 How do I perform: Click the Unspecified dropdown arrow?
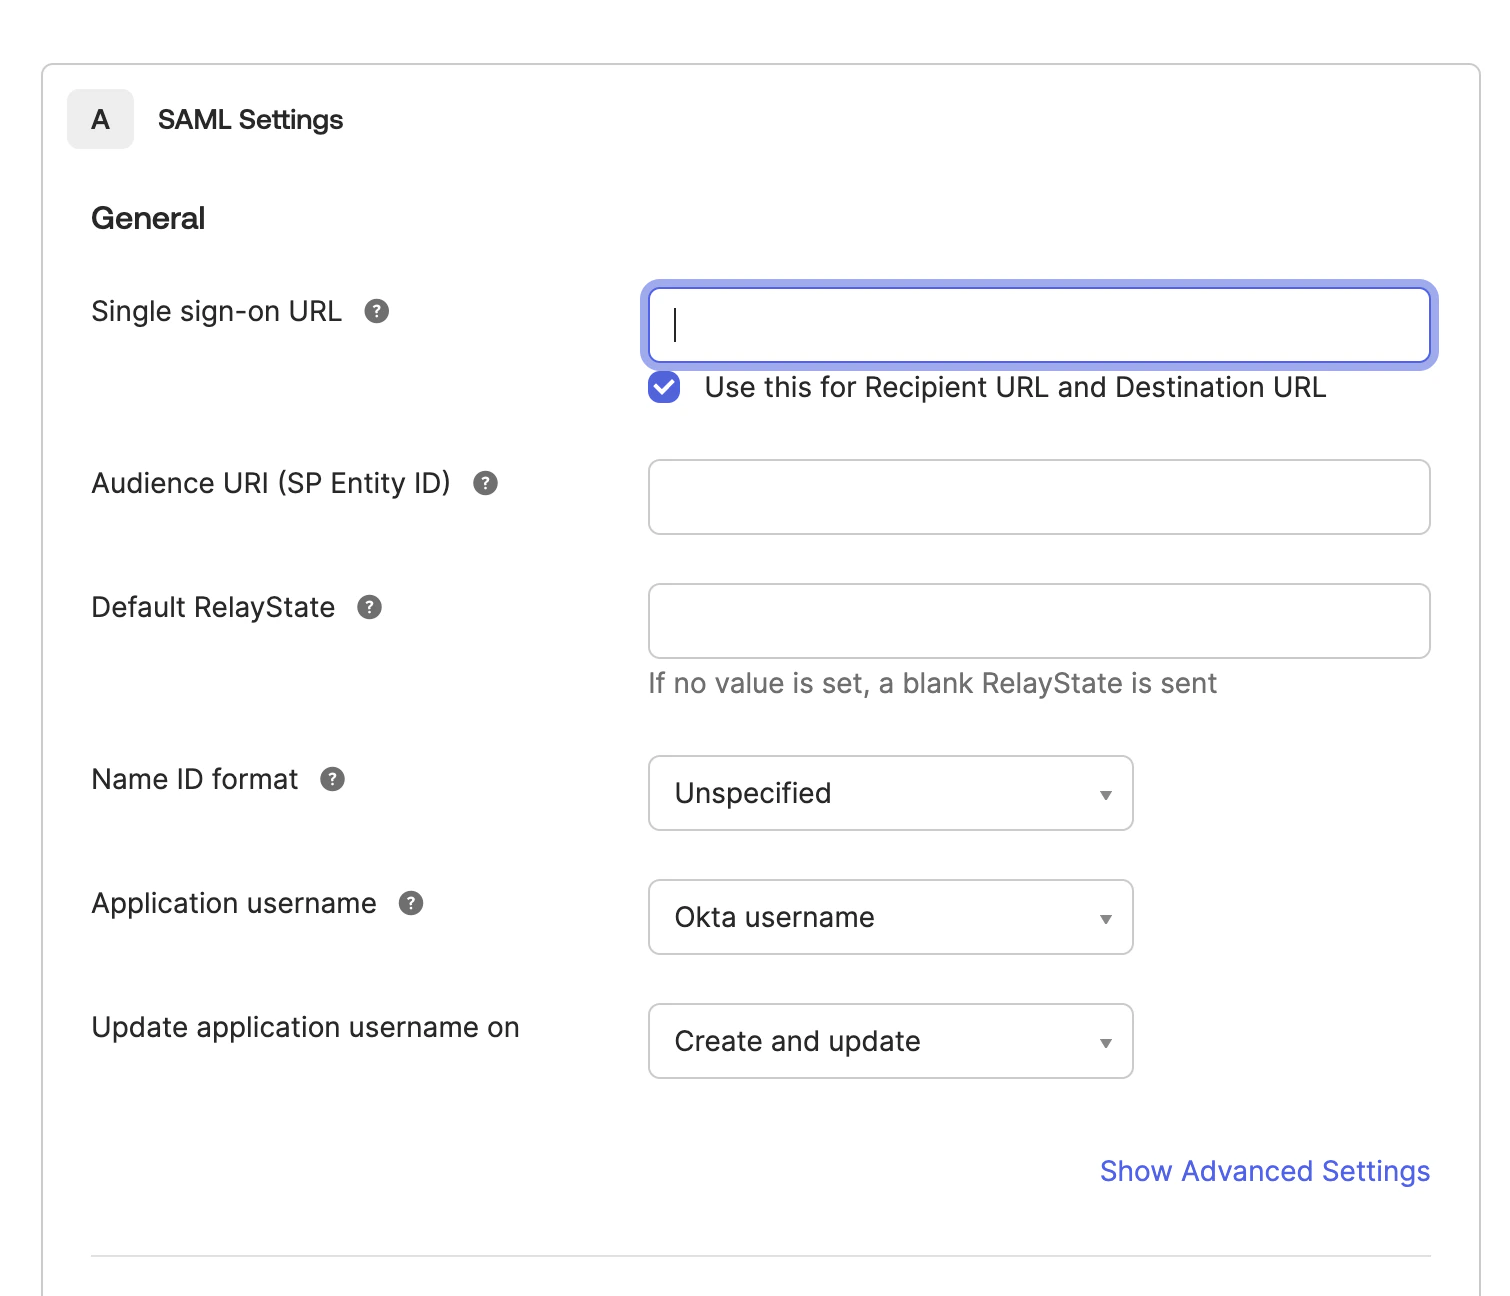pos(1105,795)
